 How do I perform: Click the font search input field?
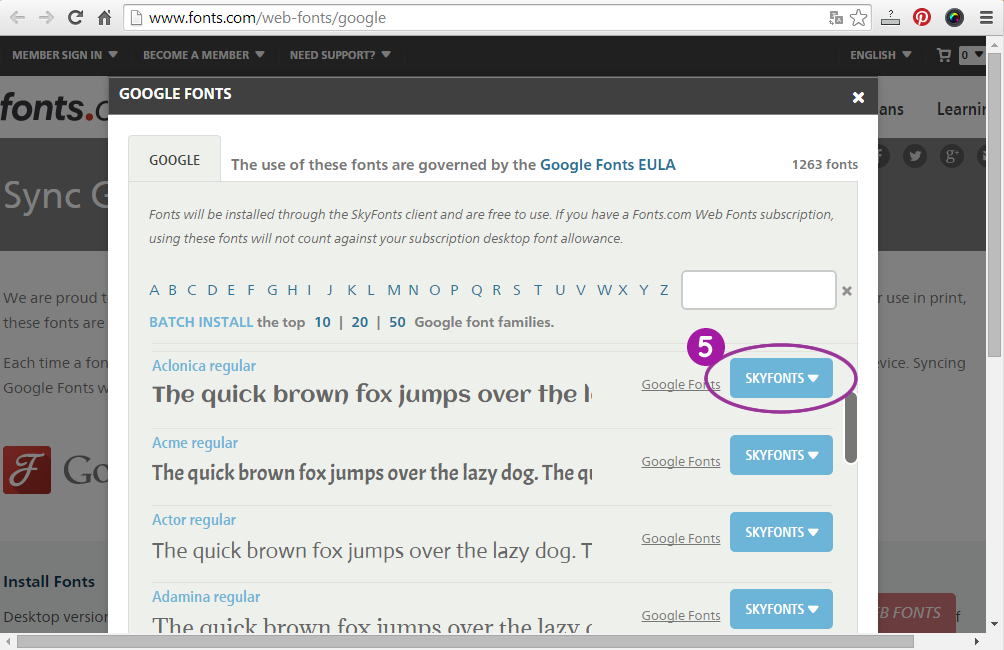point(758,290)
